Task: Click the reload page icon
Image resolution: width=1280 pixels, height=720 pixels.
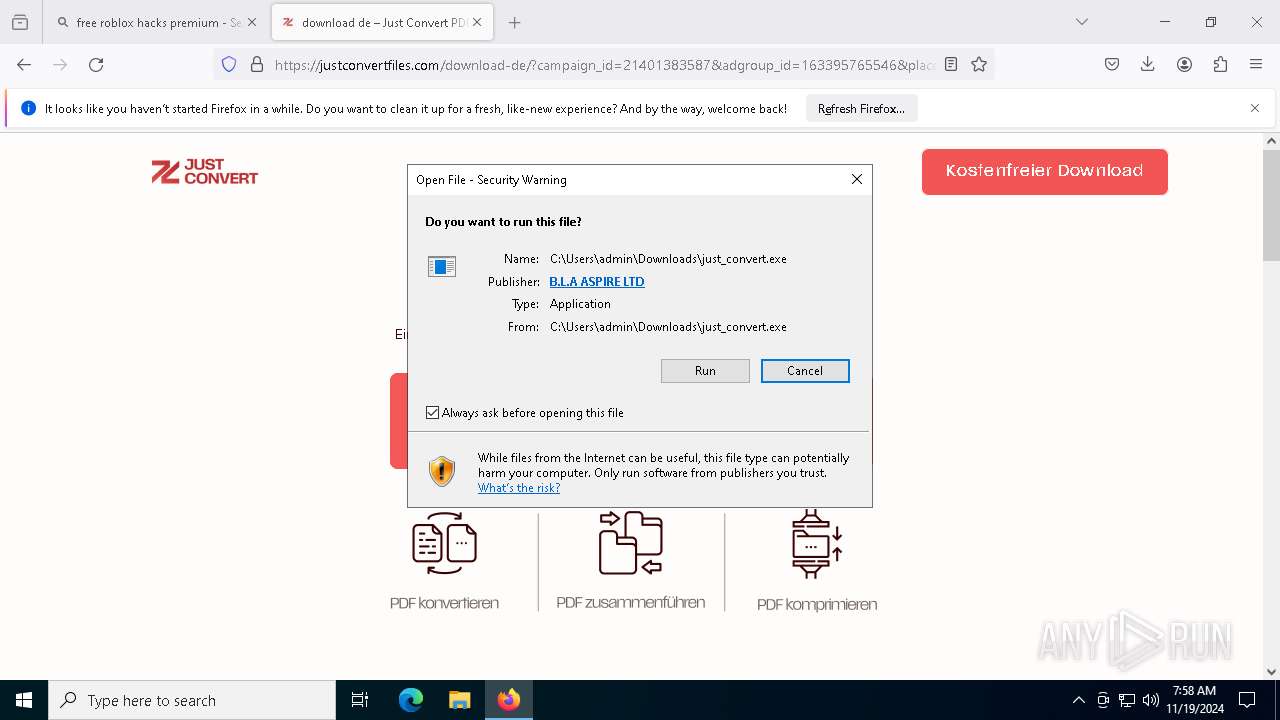Action: point(96,65)
